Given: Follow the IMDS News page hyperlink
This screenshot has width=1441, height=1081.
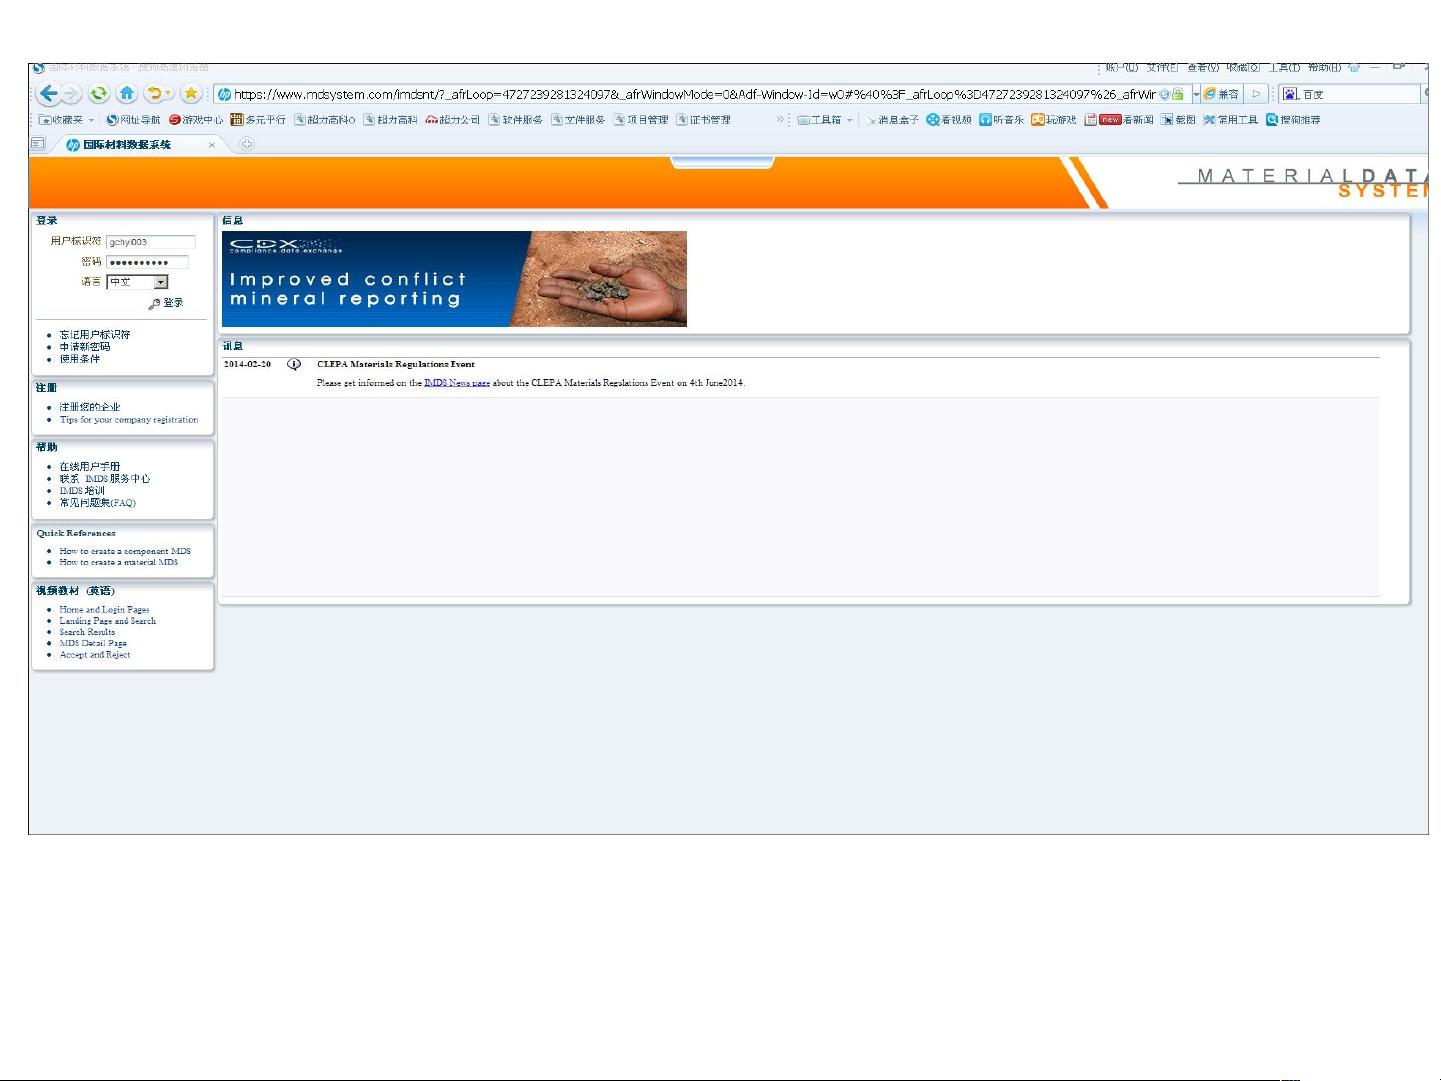Looking at the screenshot, I should click(x=457, y=383).
